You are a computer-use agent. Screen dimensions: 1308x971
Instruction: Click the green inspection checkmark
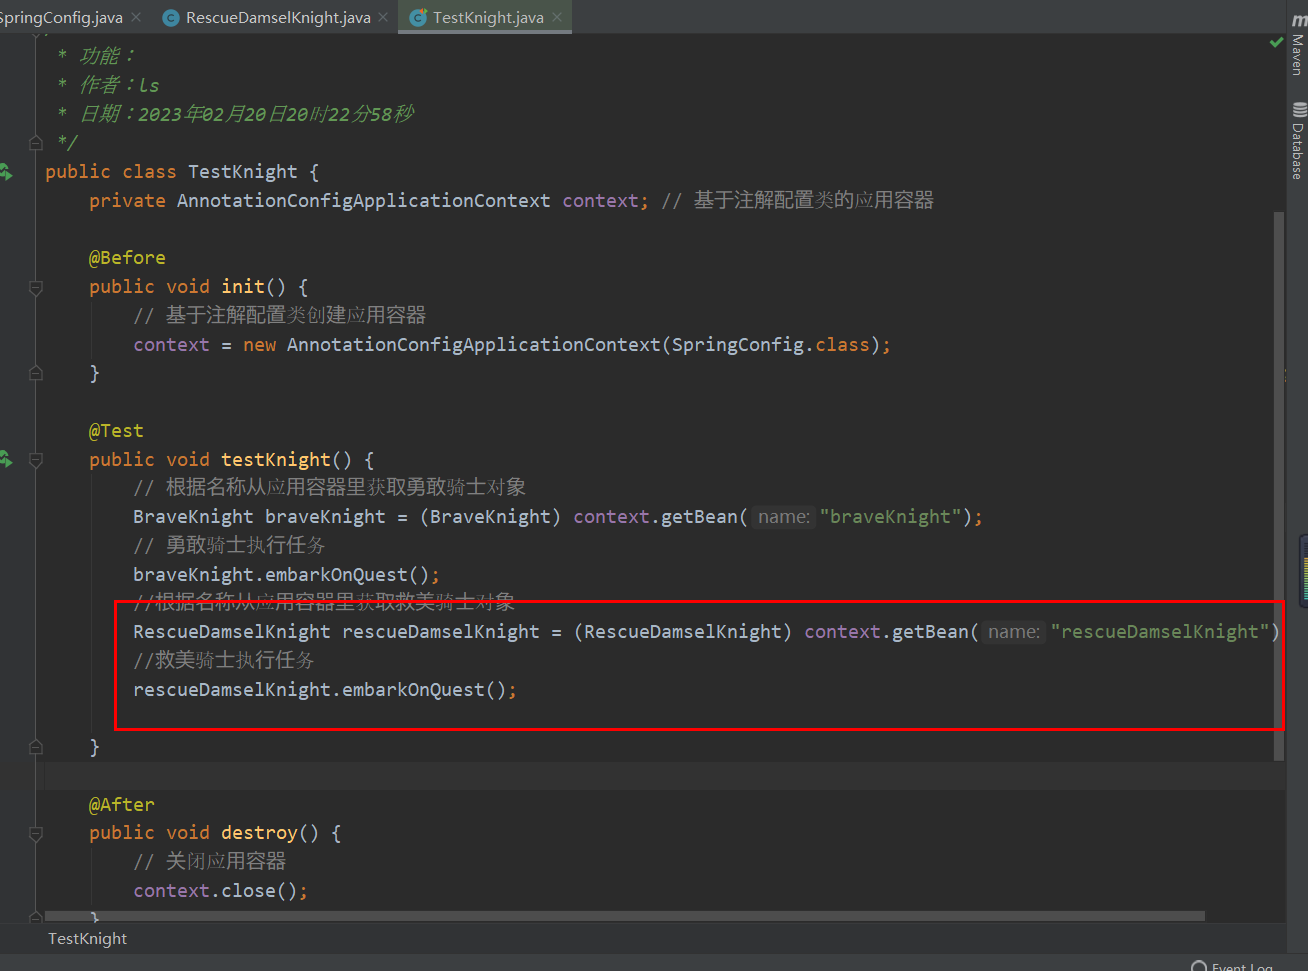tap(1276, 43)
